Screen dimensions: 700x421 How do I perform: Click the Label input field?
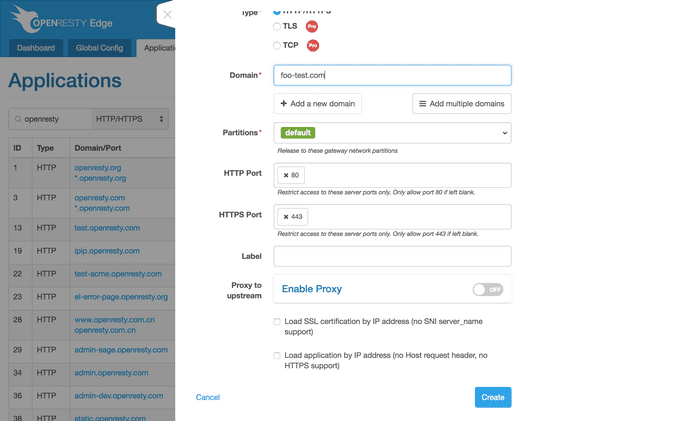click(392, 256)
